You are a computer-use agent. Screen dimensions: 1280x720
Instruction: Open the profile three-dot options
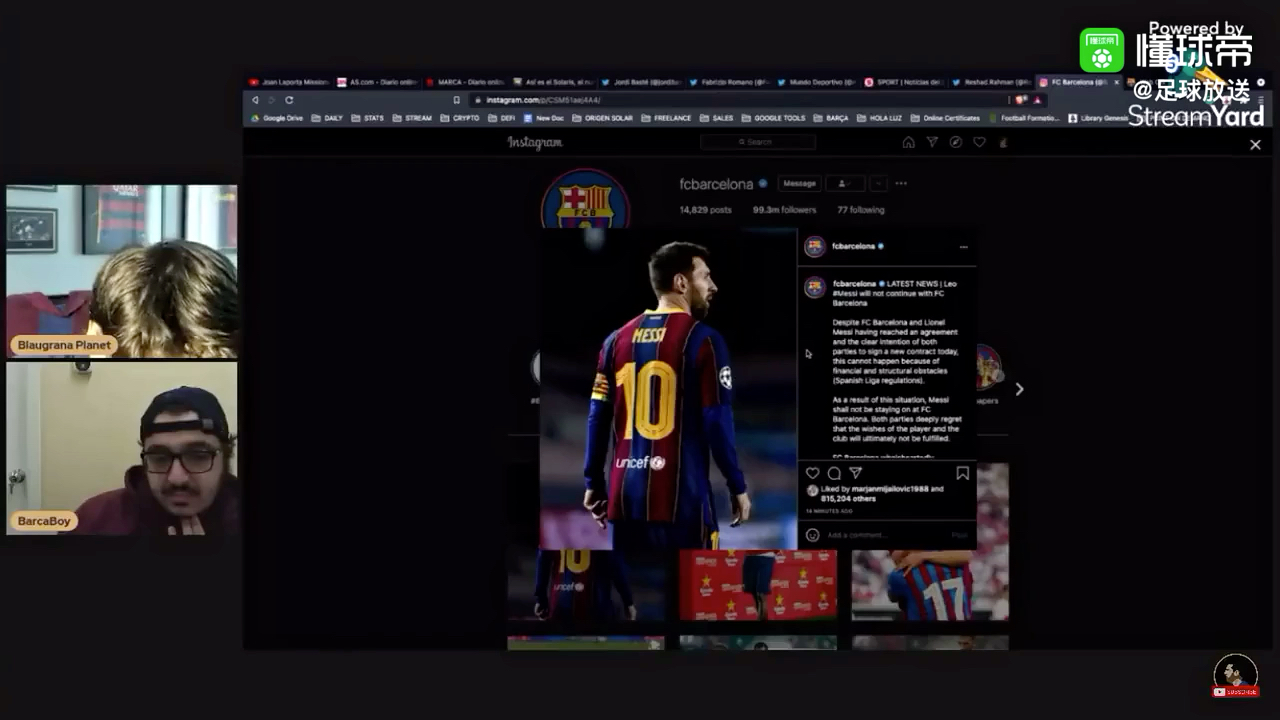[901, 184]
